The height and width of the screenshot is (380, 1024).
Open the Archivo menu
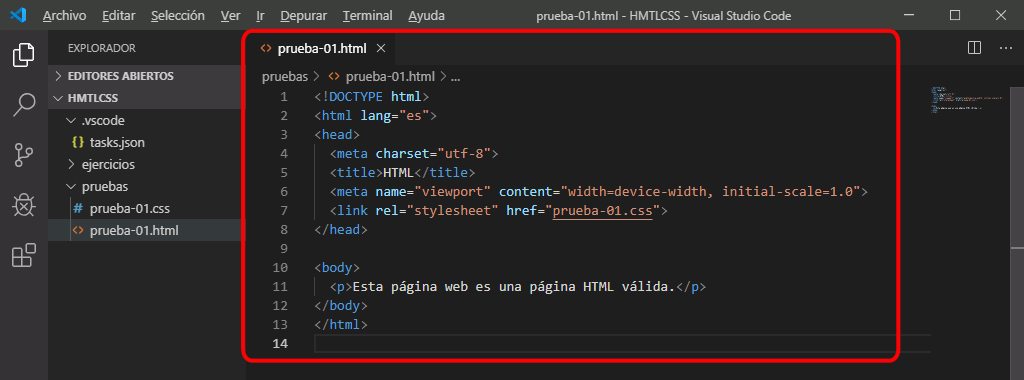coord(65,15)
